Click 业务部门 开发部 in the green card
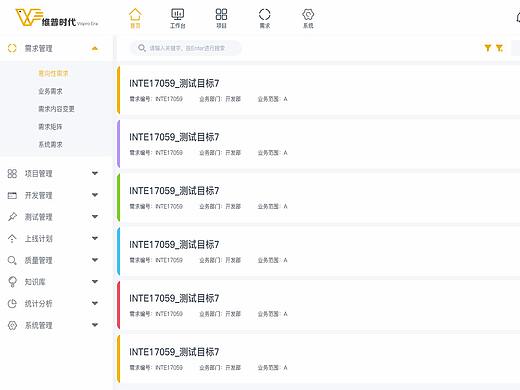The height and width of the screenshot is (390, 520). point(220,206)
